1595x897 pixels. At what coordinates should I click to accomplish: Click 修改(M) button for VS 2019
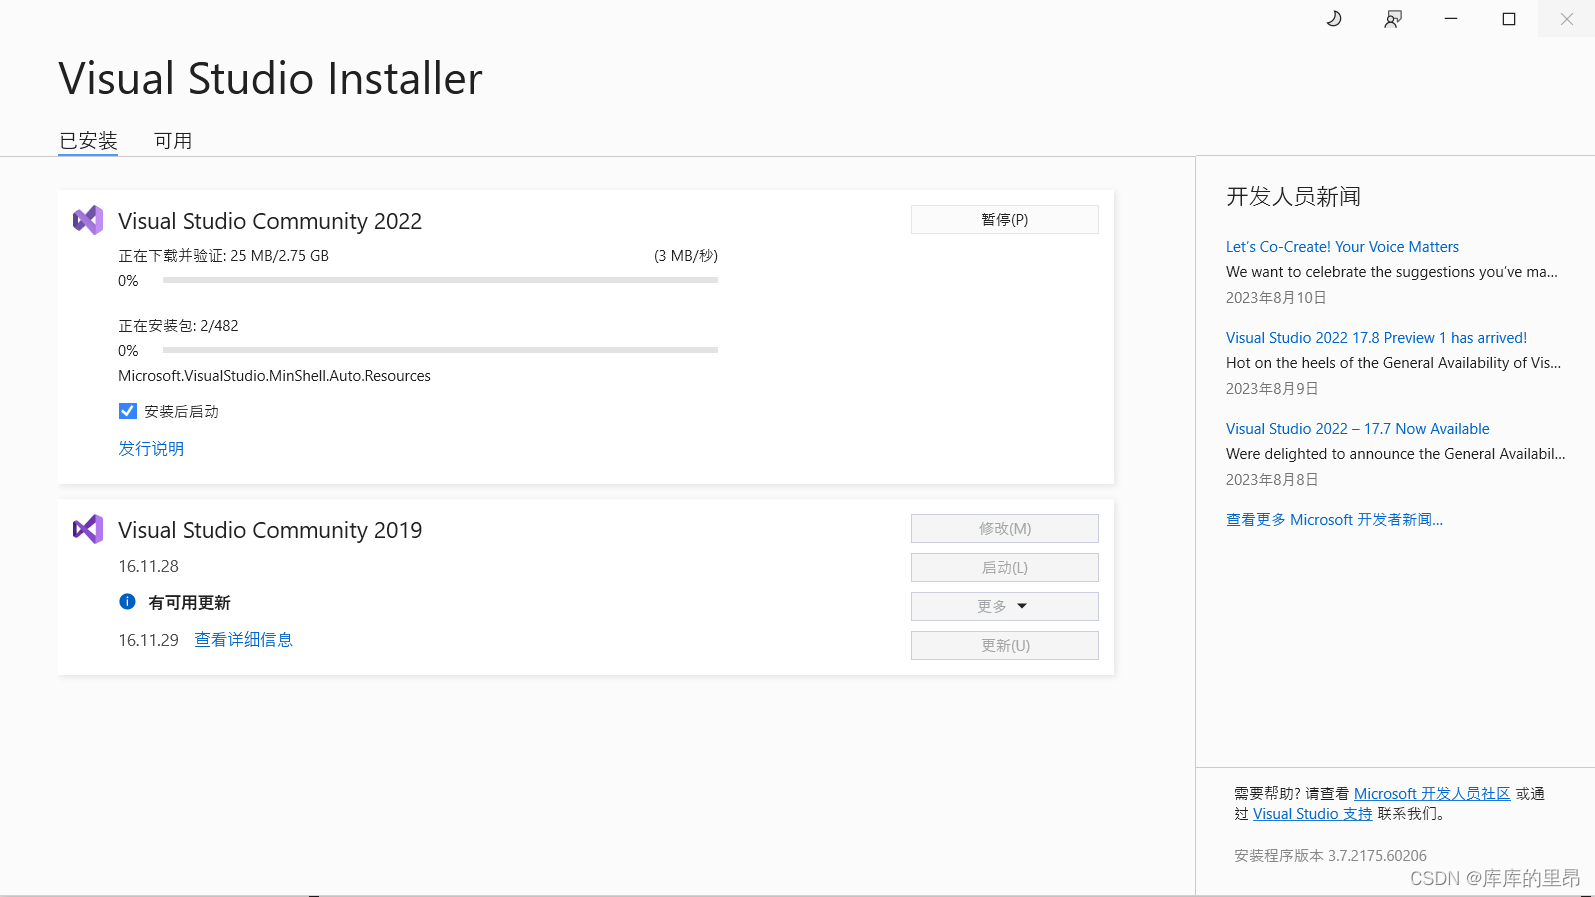click(x=1004, y=528)
